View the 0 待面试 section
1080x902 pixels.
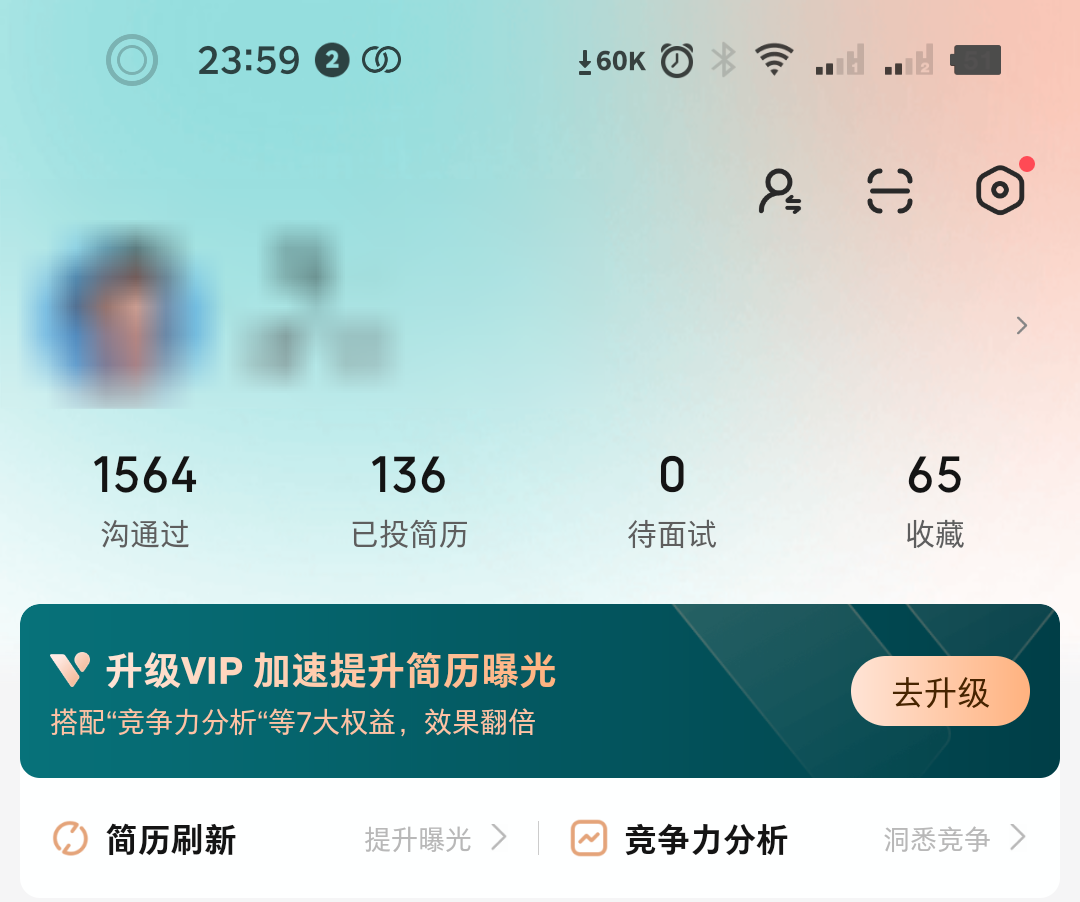pos(672,501)
